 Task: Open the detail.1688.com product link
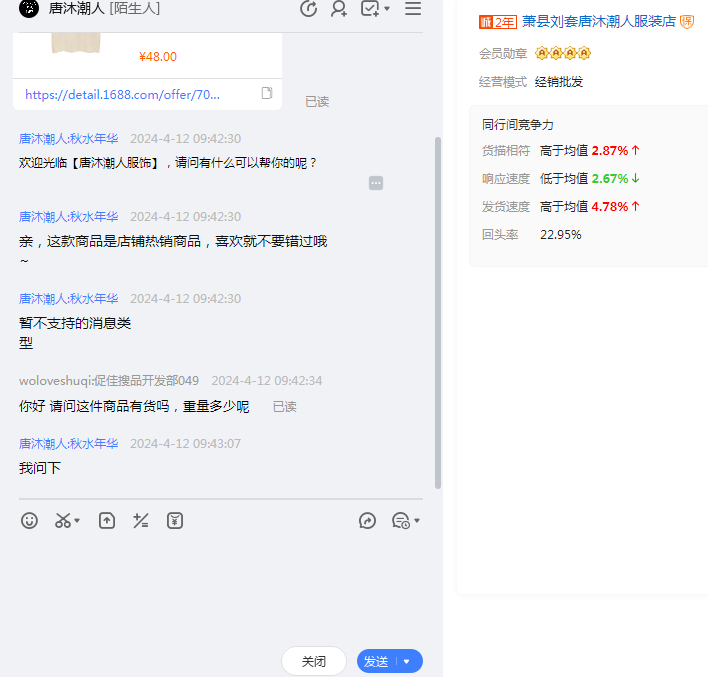pyautogui.click(x=122, y=94)
